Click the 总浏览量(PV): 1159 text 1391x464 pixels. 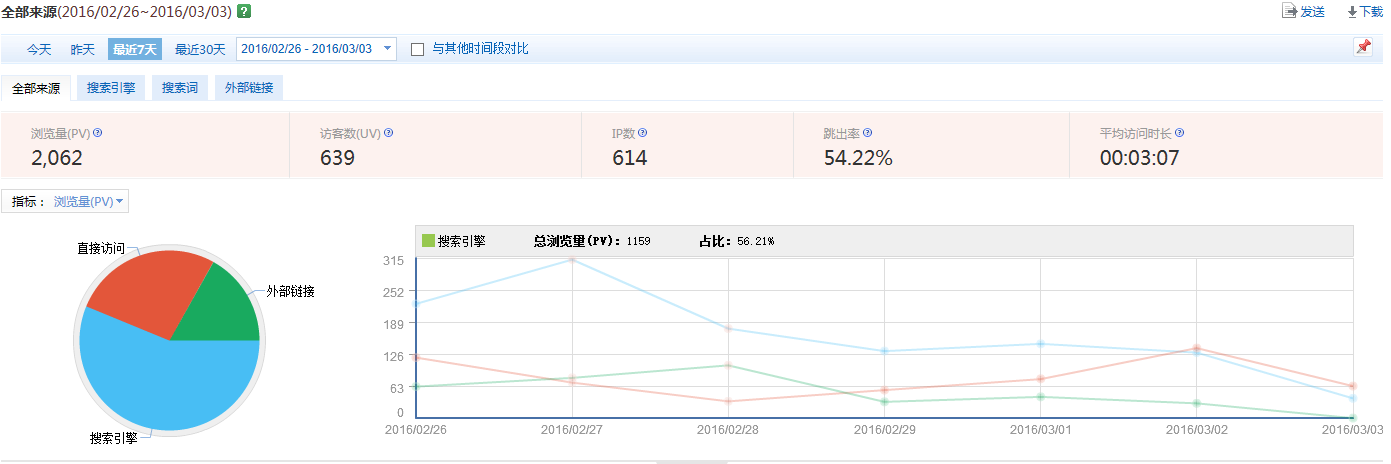(x=592, y=241)
